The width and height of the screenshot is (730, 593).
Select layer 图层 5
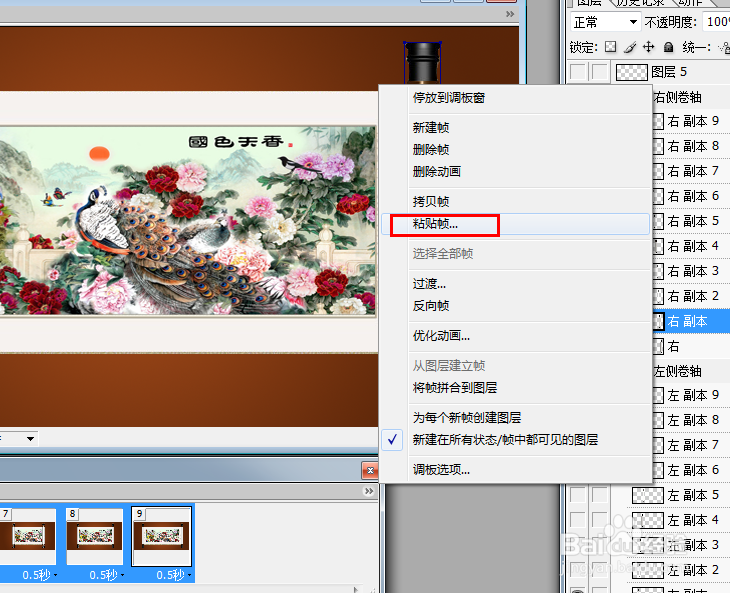[669, 72]
